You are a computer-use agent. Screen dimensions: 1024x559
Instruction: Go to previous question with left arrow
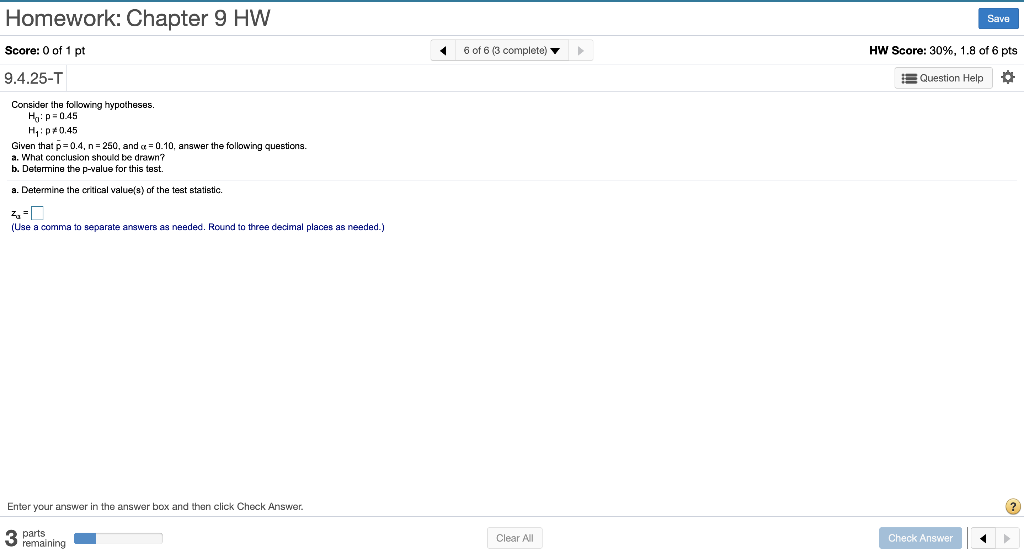[443, 50]
